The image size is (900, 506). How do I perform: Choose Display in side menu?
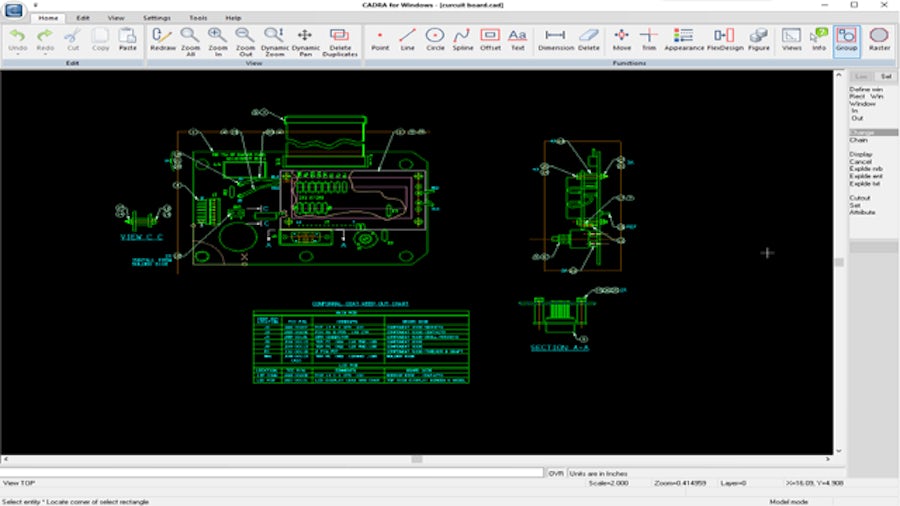click(860, 154)
